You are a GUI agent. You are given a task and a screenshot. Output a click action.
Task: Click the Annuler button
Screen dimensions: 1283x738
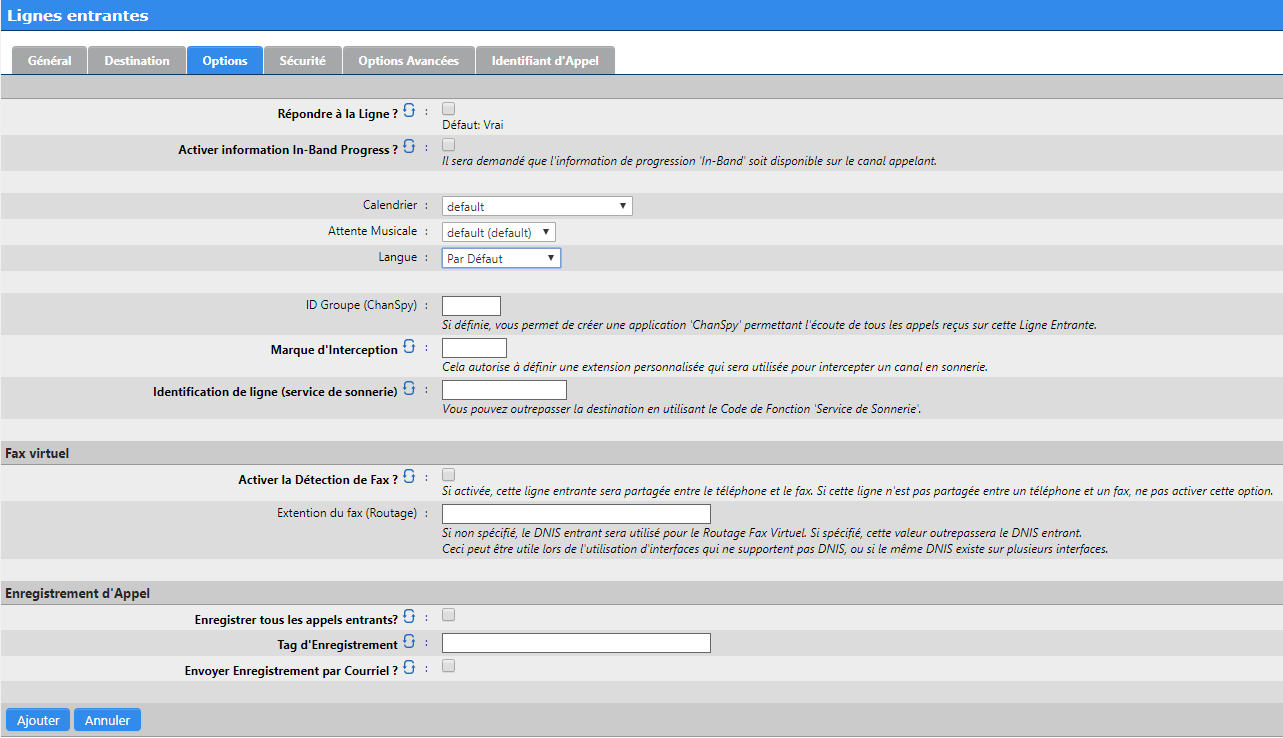click(x=108, y=720)
